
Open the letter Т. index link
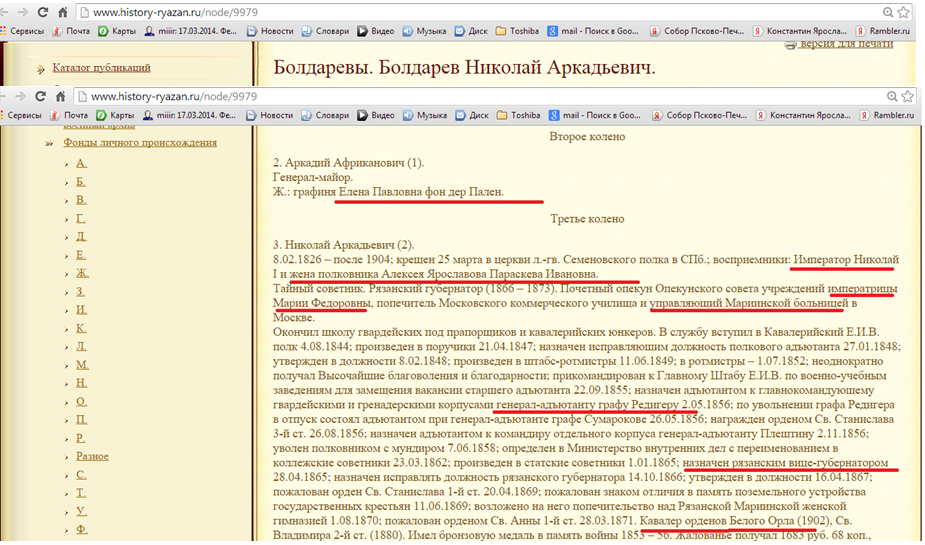click(x=81, y=493)
